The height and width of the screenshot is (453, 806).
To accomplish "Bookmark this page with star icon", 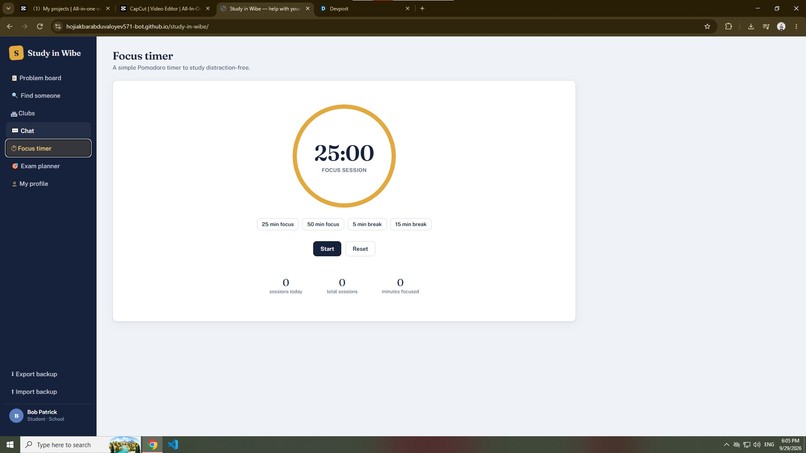I will [x=707, y=26].
